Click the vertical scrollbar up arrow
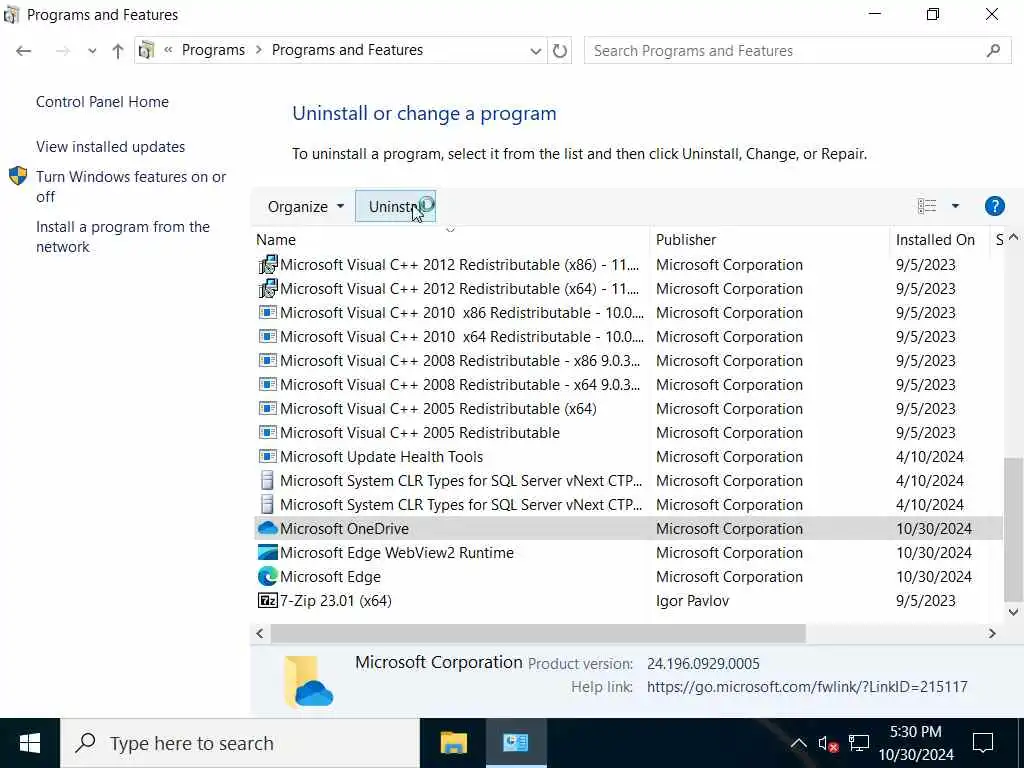 tap(1013, 238)
